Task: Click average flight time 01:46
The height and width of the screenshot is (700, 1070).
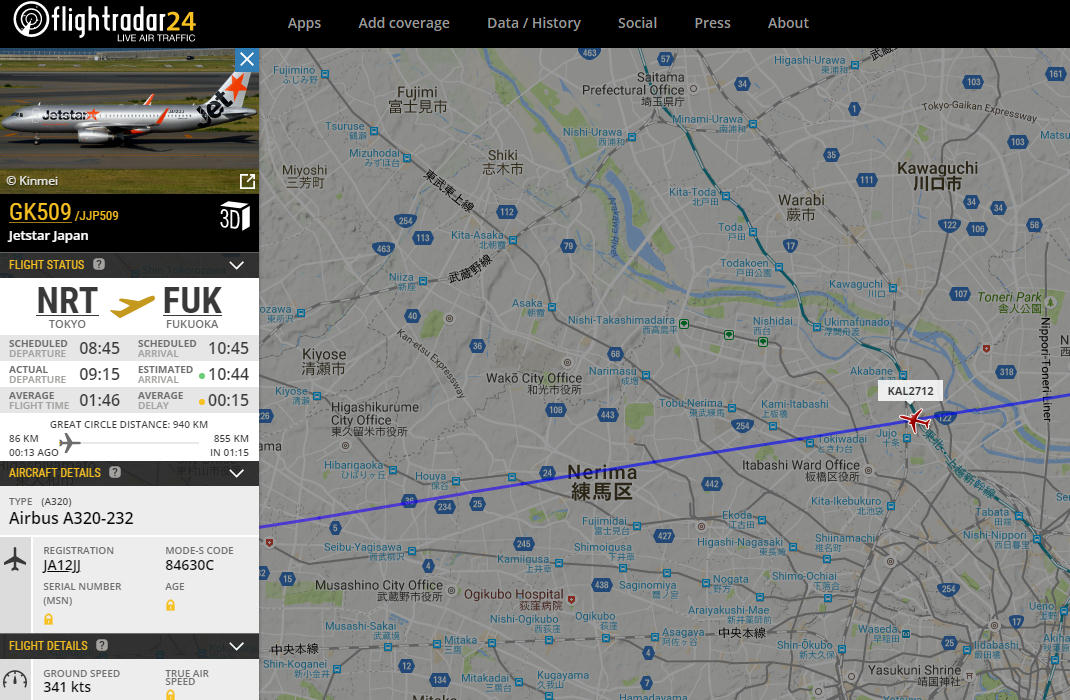Action: 100,400
